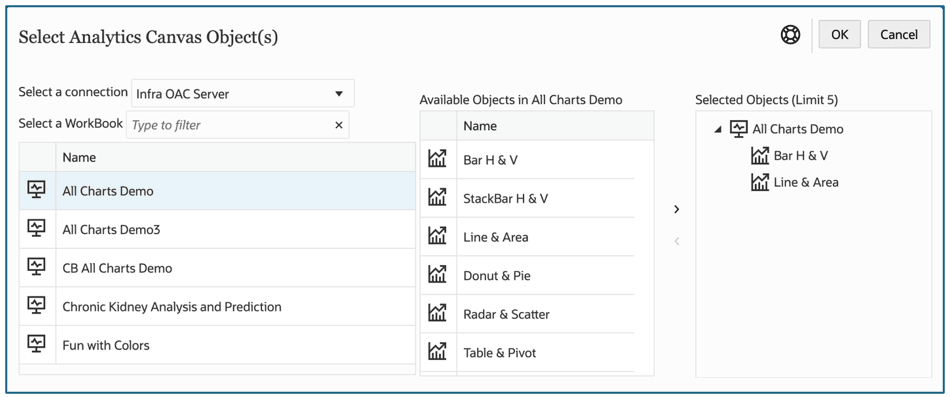Select StackBar H & V canvas object
The width and height of the screenshot is (950, 397).
pyautogui.click(x=527, y=198)
